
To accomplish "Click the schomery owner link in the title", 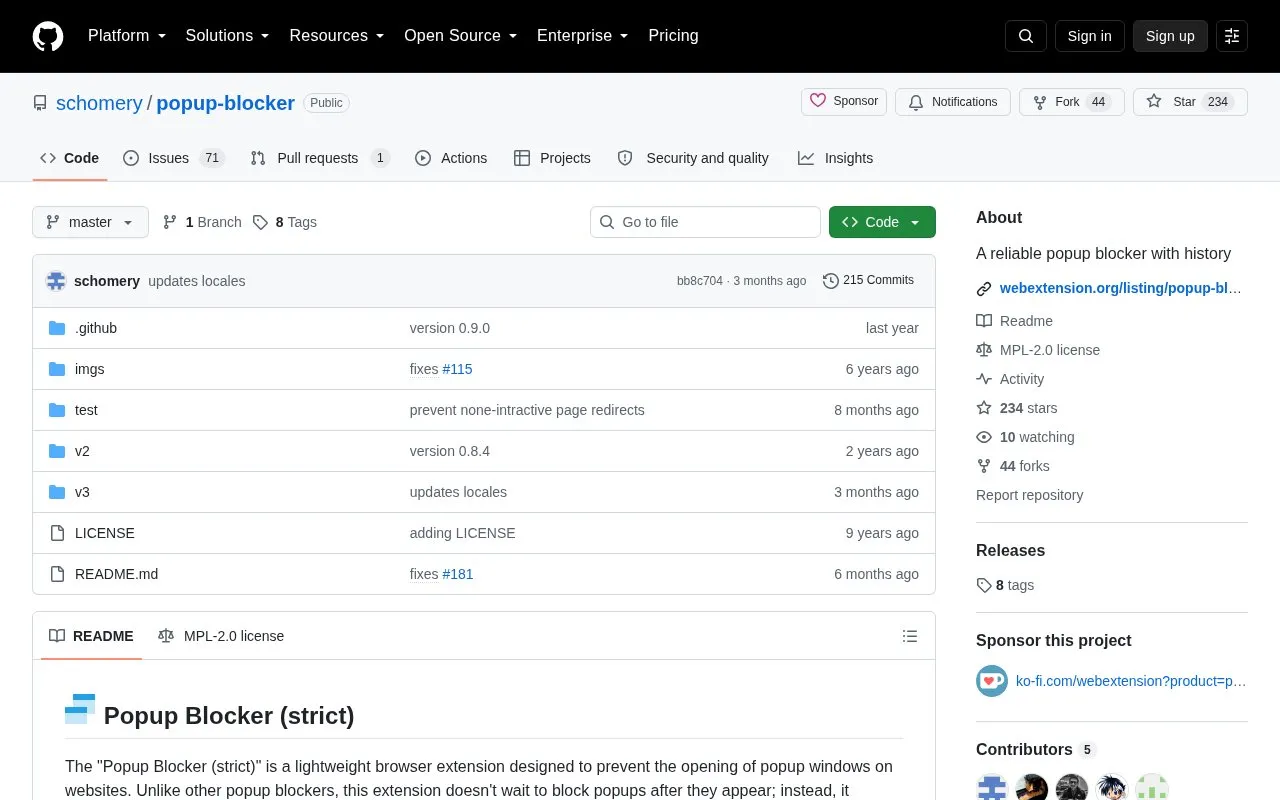I will click(x=99, y=103).
